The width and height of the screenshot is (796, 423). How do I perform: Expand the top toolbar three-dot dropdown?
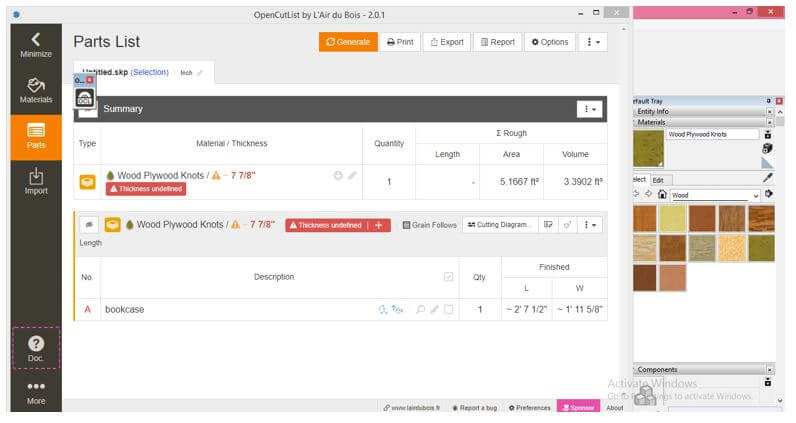coord(593,42)
